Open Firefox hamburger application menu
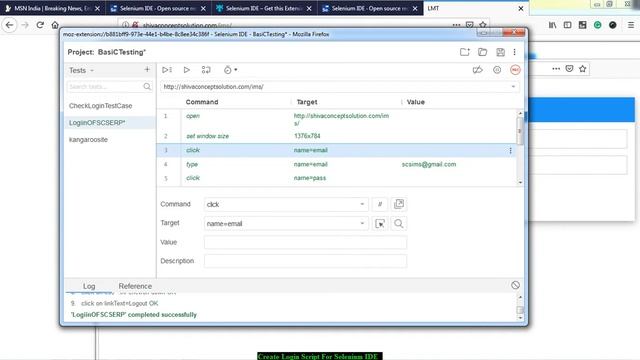 click(631, 25)
